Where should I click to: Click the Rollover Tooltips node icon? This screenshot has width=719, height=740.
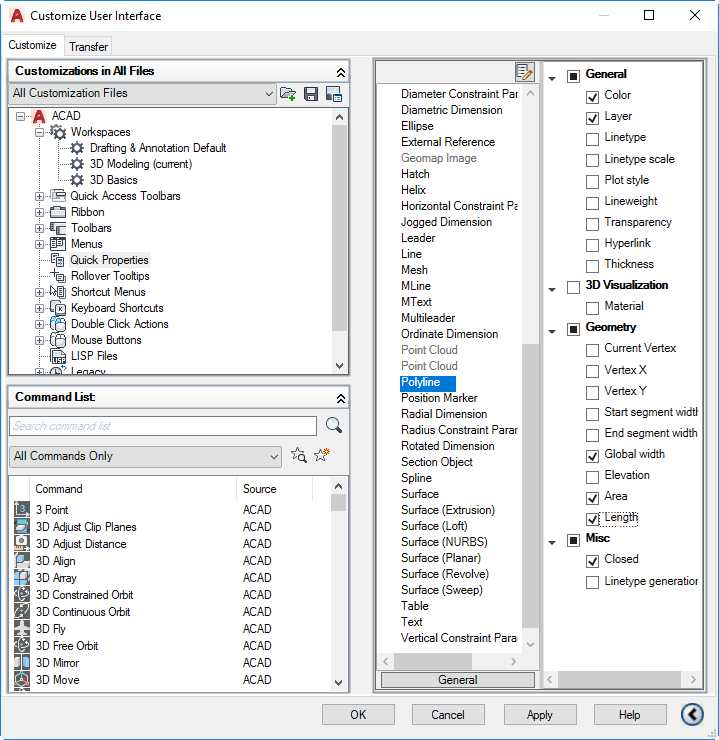(x=58, y=276)
